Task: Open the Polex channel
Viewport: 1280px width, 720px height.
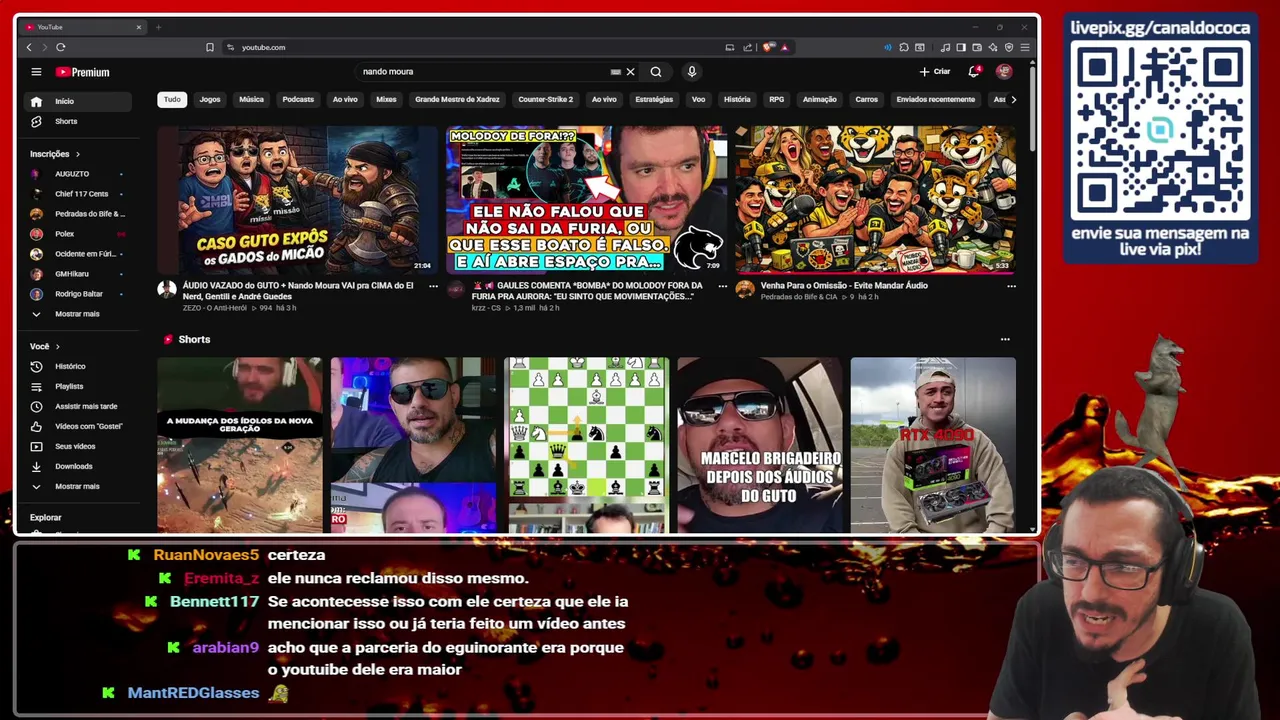Action: pos(78,234)
